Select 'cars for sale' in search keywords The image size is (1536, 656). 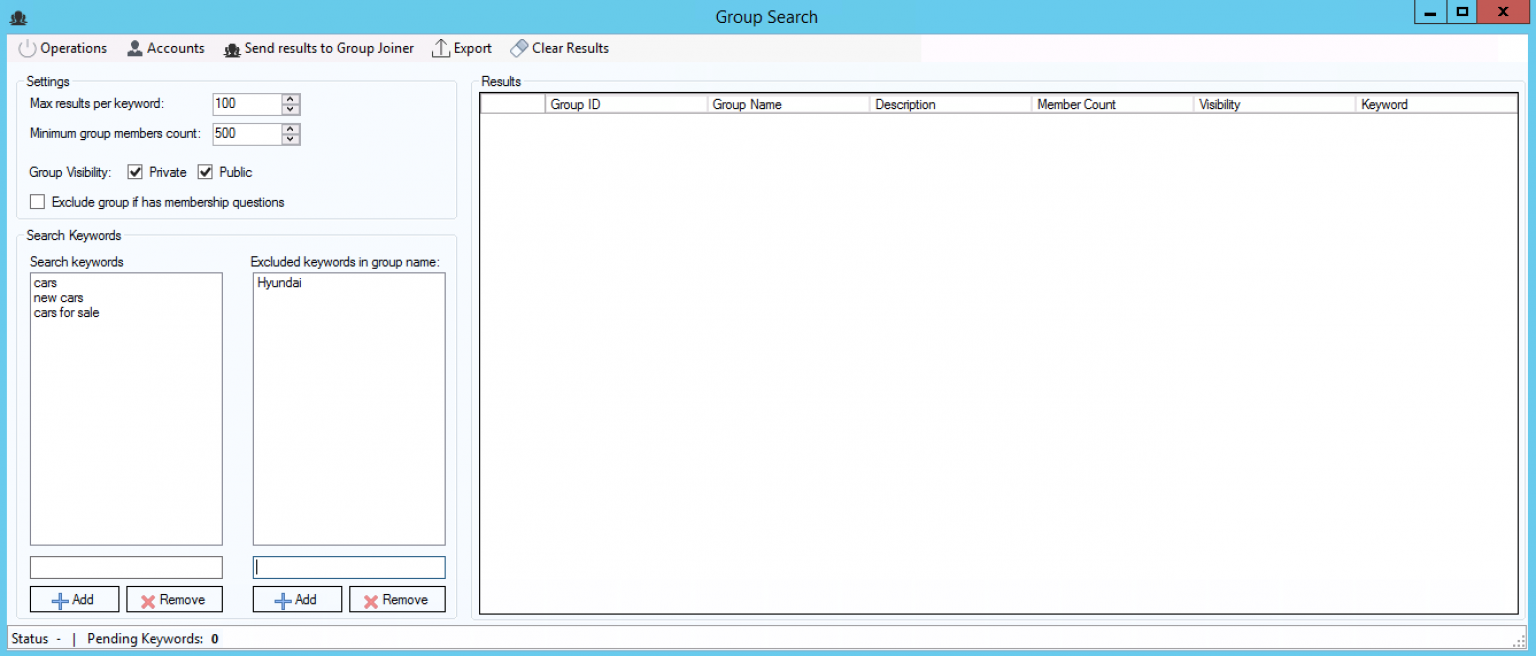[x=66, y=313]
